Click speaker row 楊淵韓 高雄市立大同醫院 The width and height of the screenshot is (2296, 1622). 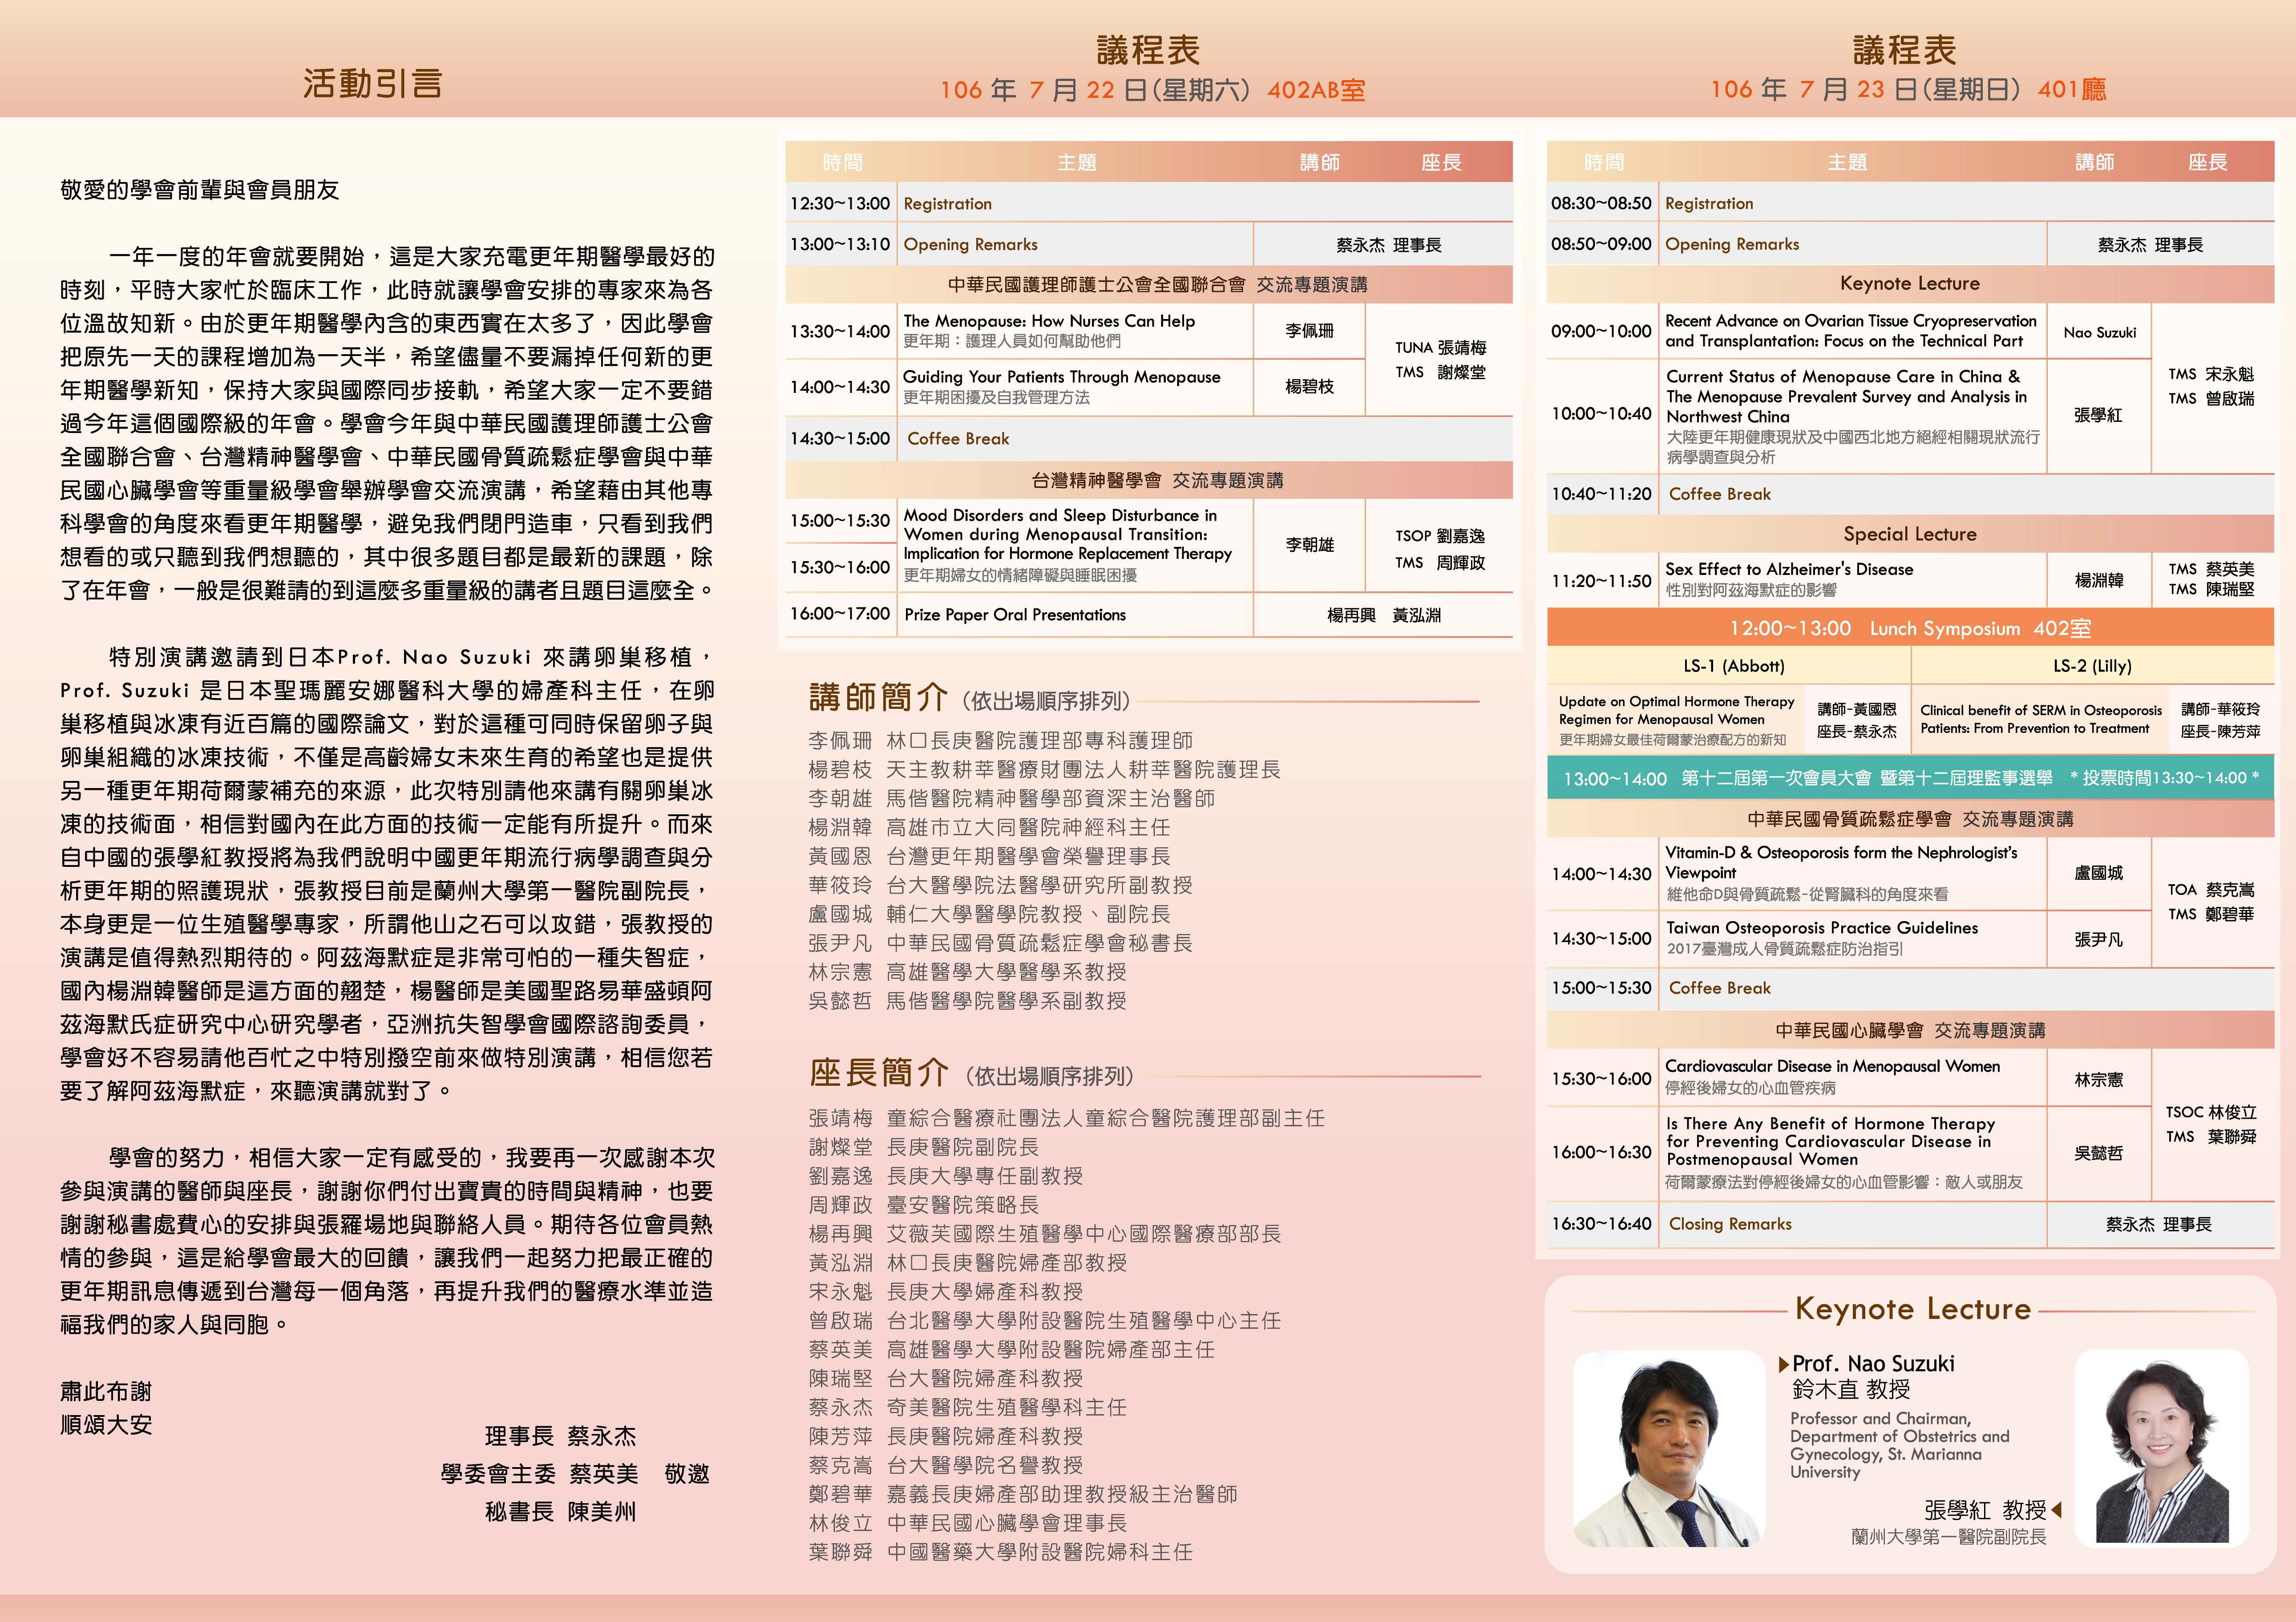[x=989, y=828]
